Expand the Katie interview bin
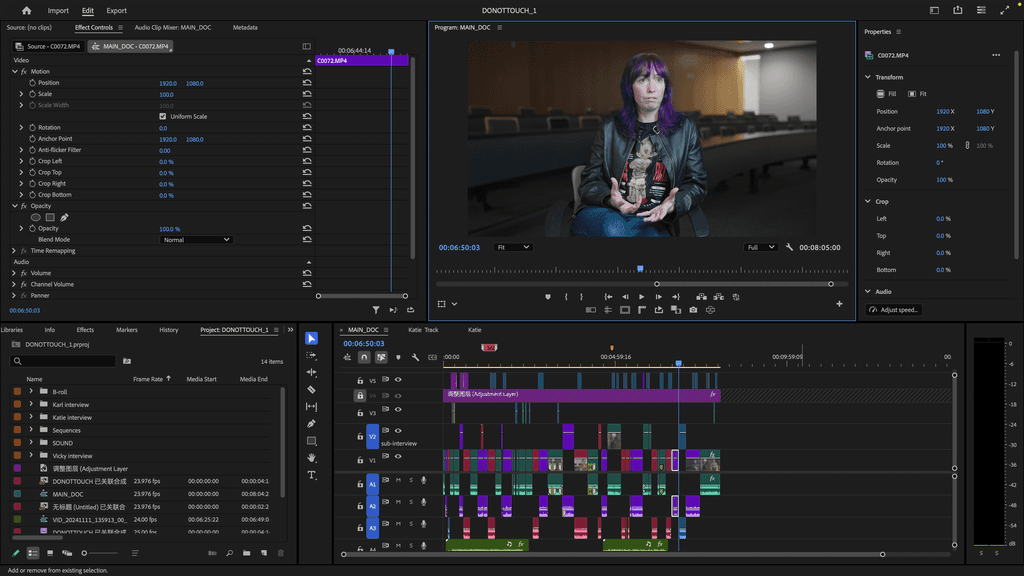 point(31,417)
